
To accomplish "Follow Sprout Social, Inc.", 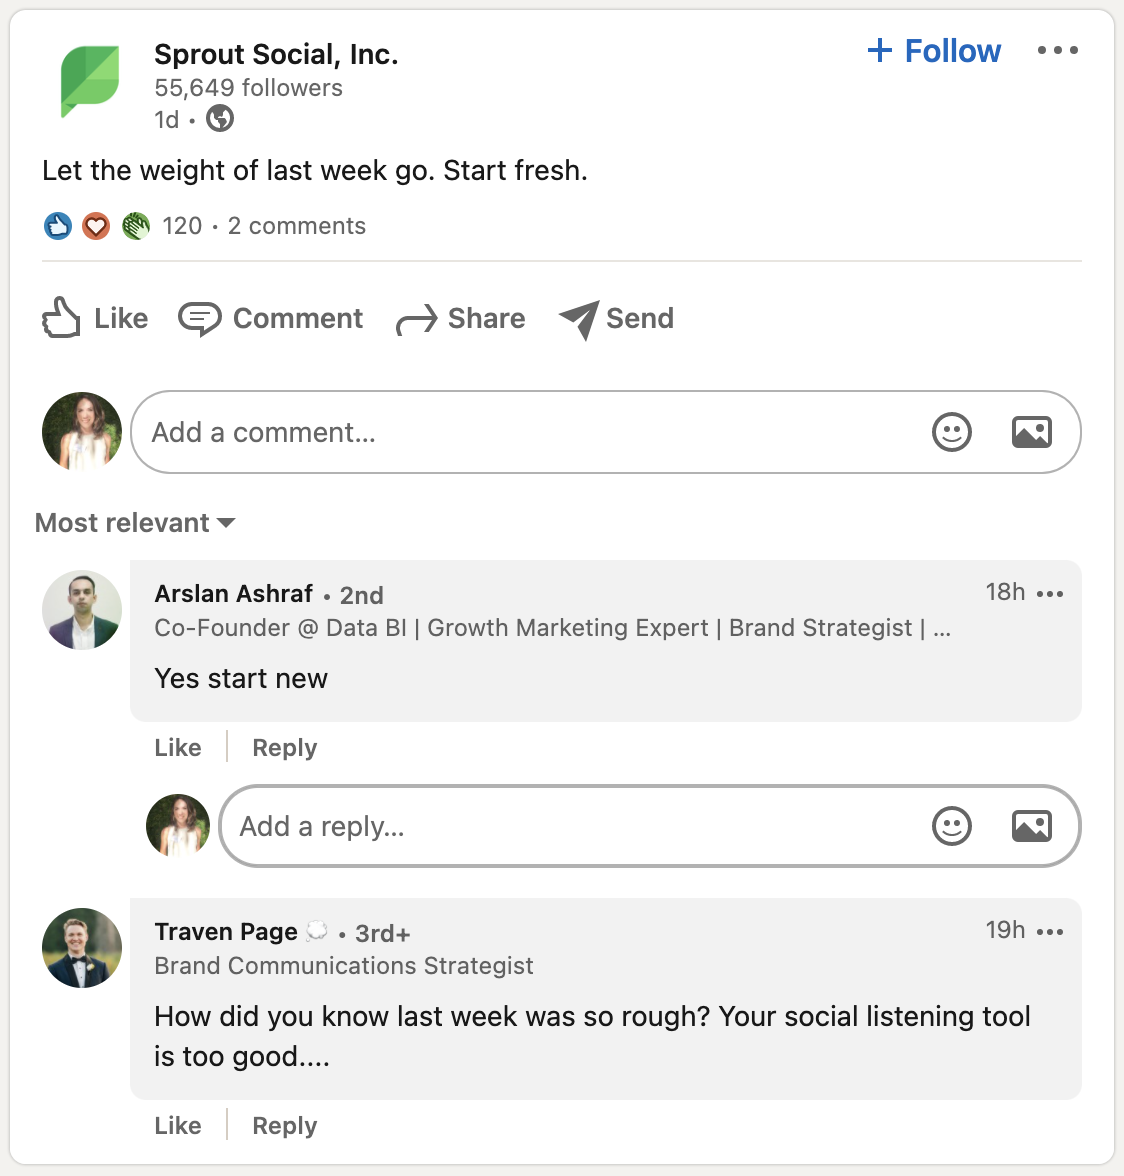I will tap(933, 50).
